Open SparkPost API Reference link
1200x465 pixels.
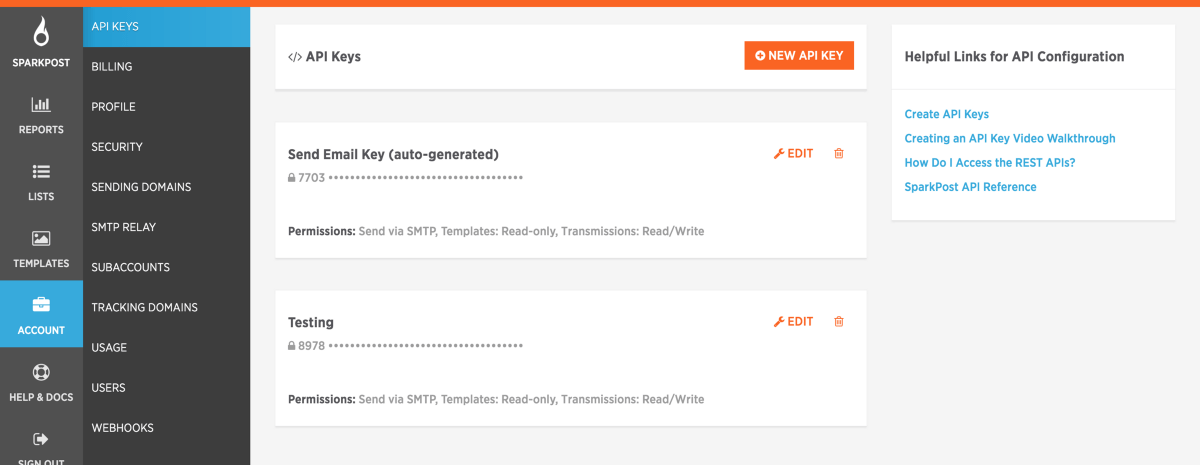point(970,187)
